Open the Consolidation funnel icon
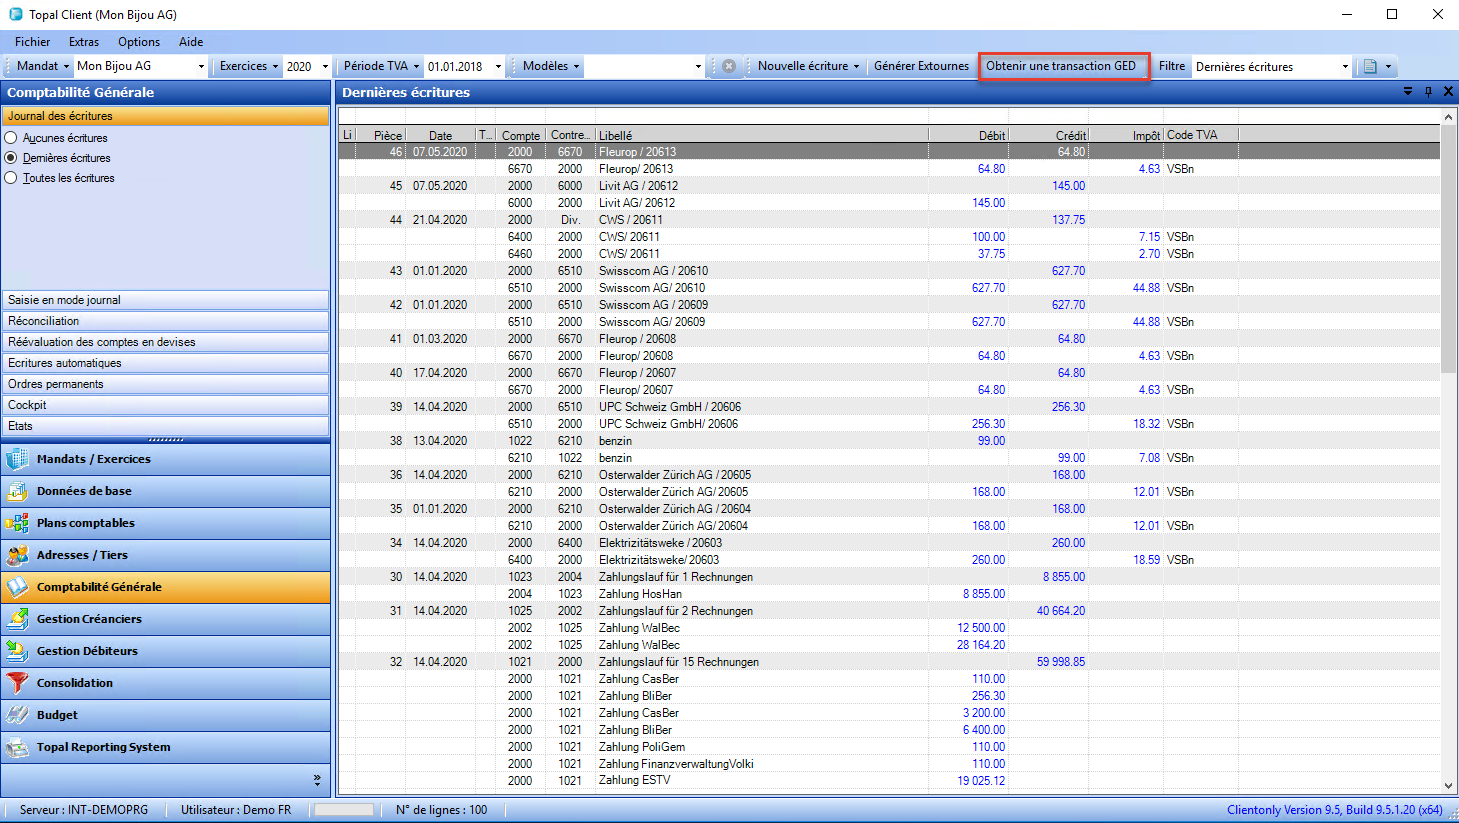 coord(18,683)
